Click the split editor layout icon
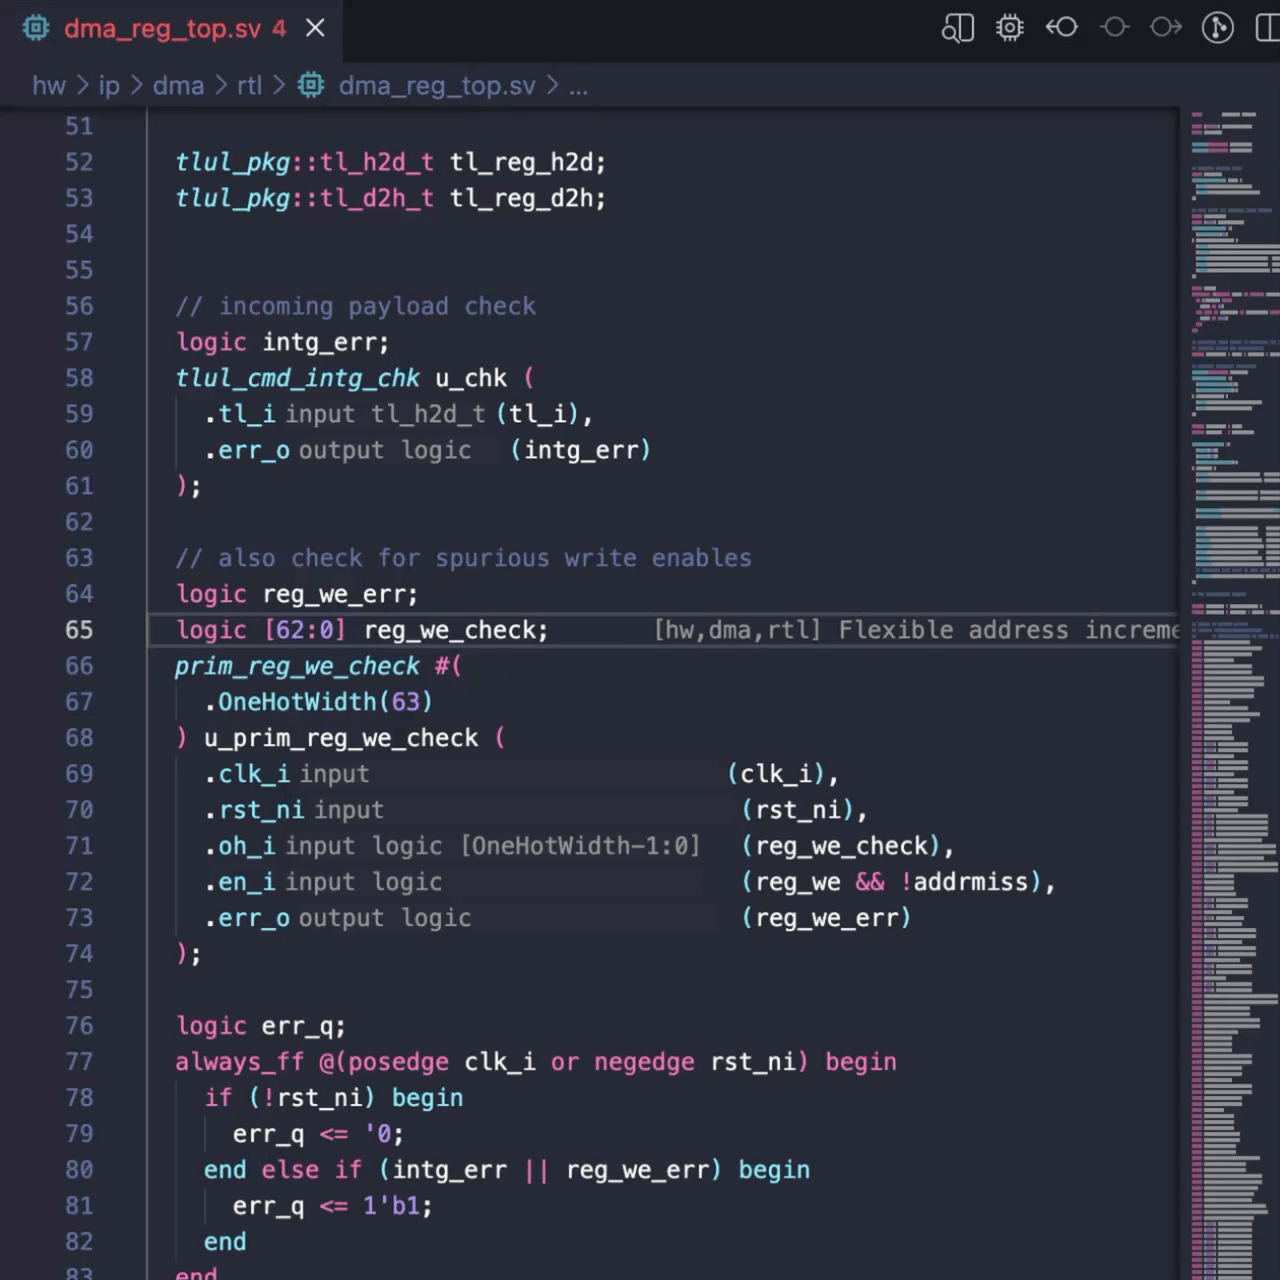The width and height of the screenshot is (1280, 1280). click(1267, 28)
